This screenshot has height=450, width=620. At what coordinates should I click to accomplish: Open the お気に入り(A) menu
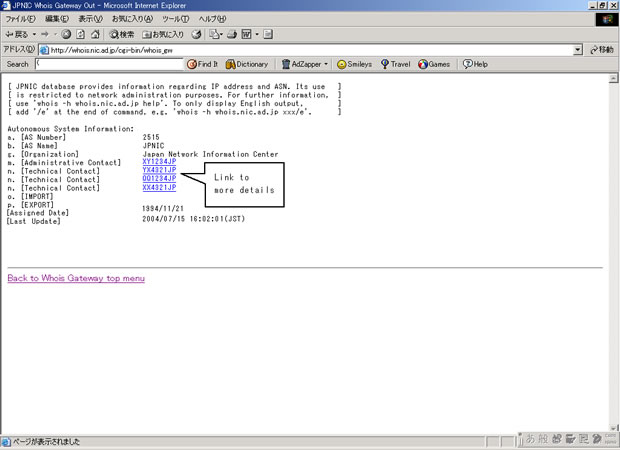pyautogui.click(x=132, y=19)
